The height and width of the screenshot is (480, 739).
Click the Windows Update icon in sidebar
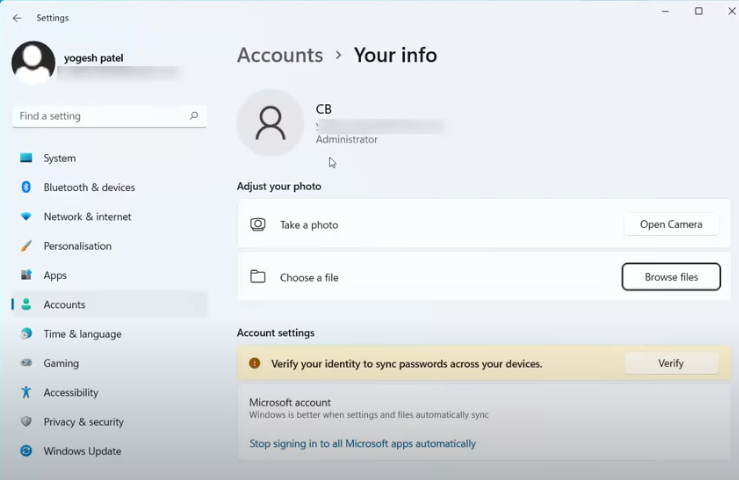[x=26, y=451]
